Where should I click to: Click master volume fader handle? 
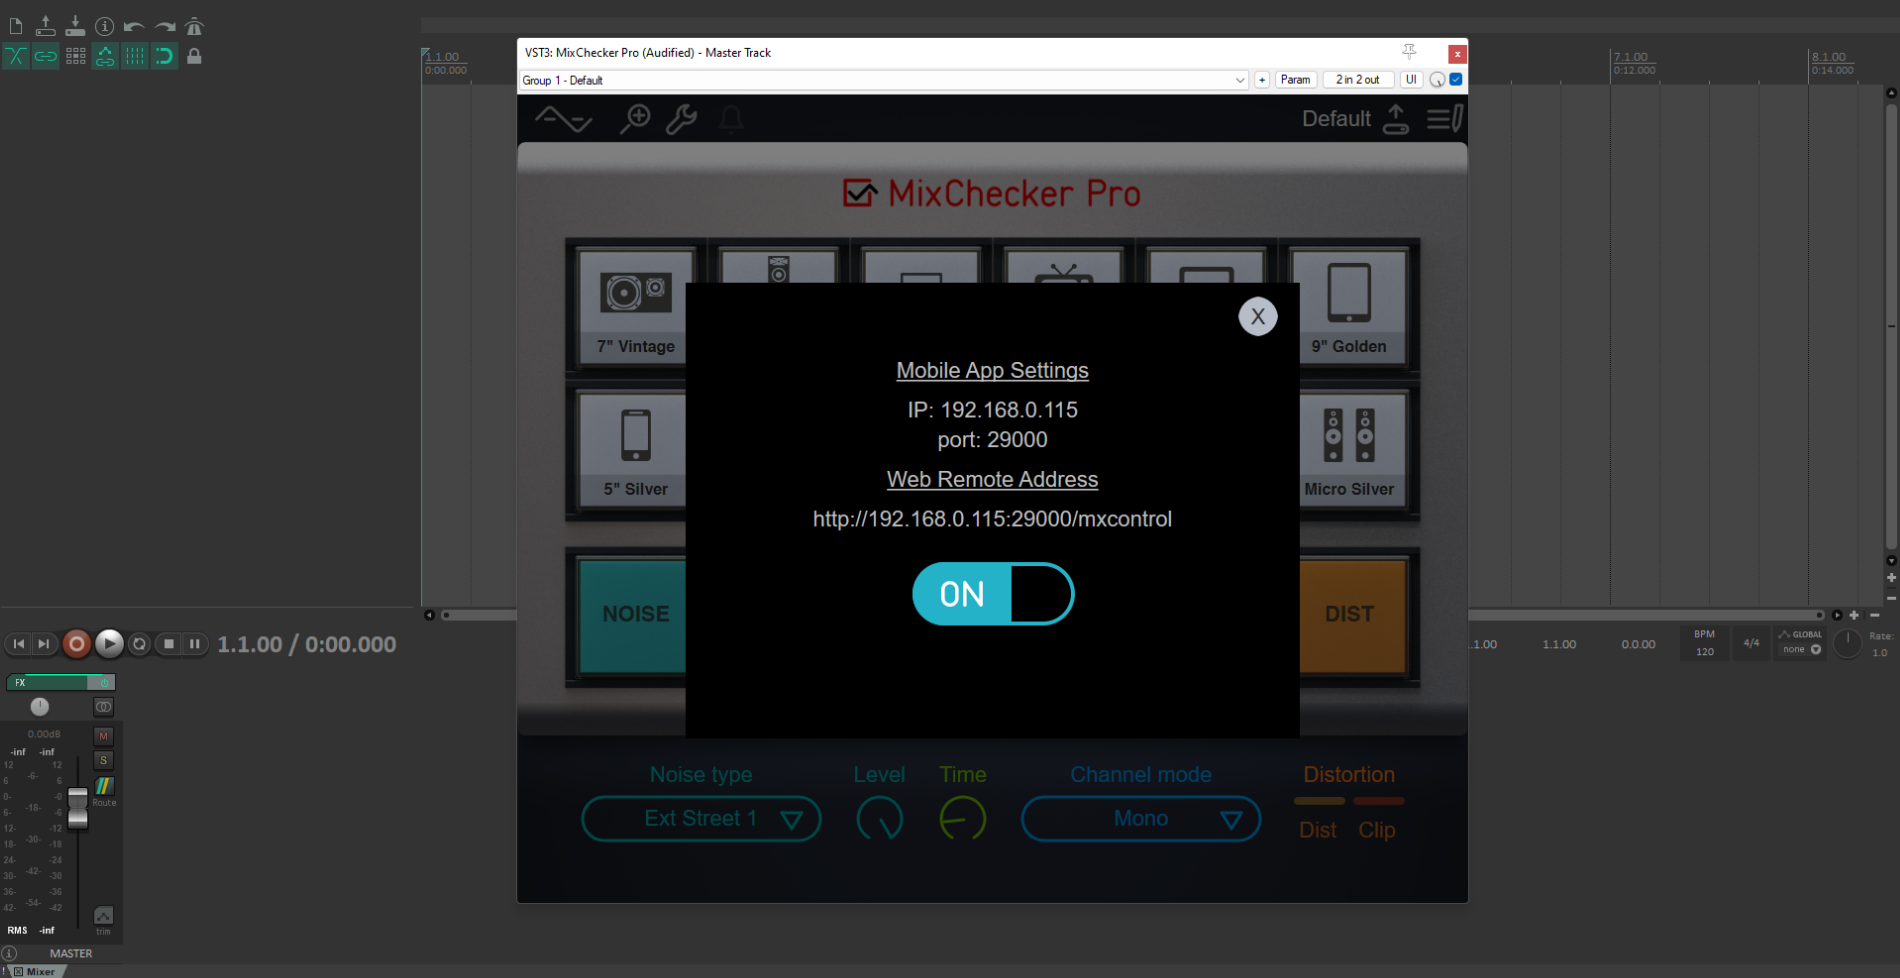click(78, 808)
